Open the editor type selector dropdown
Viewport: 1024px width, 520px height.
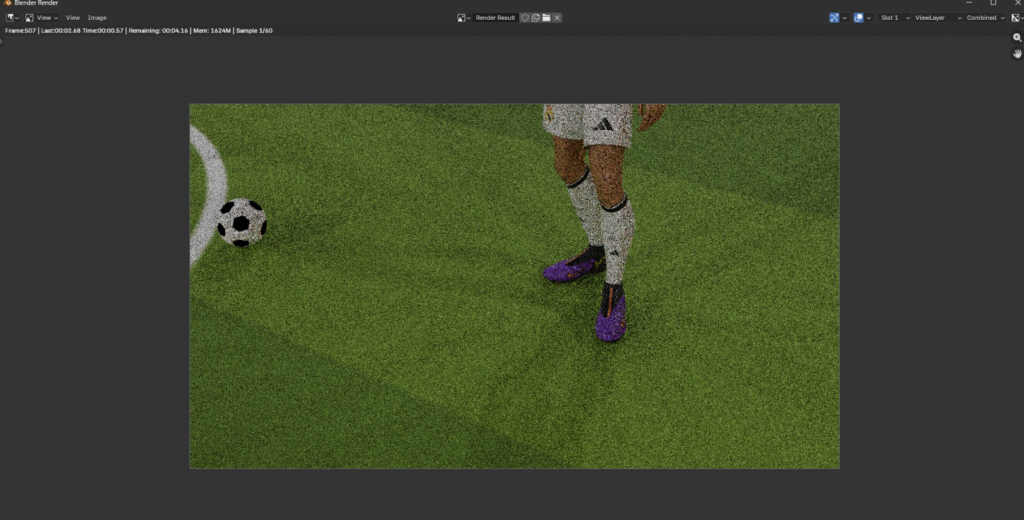coord(12,18)
